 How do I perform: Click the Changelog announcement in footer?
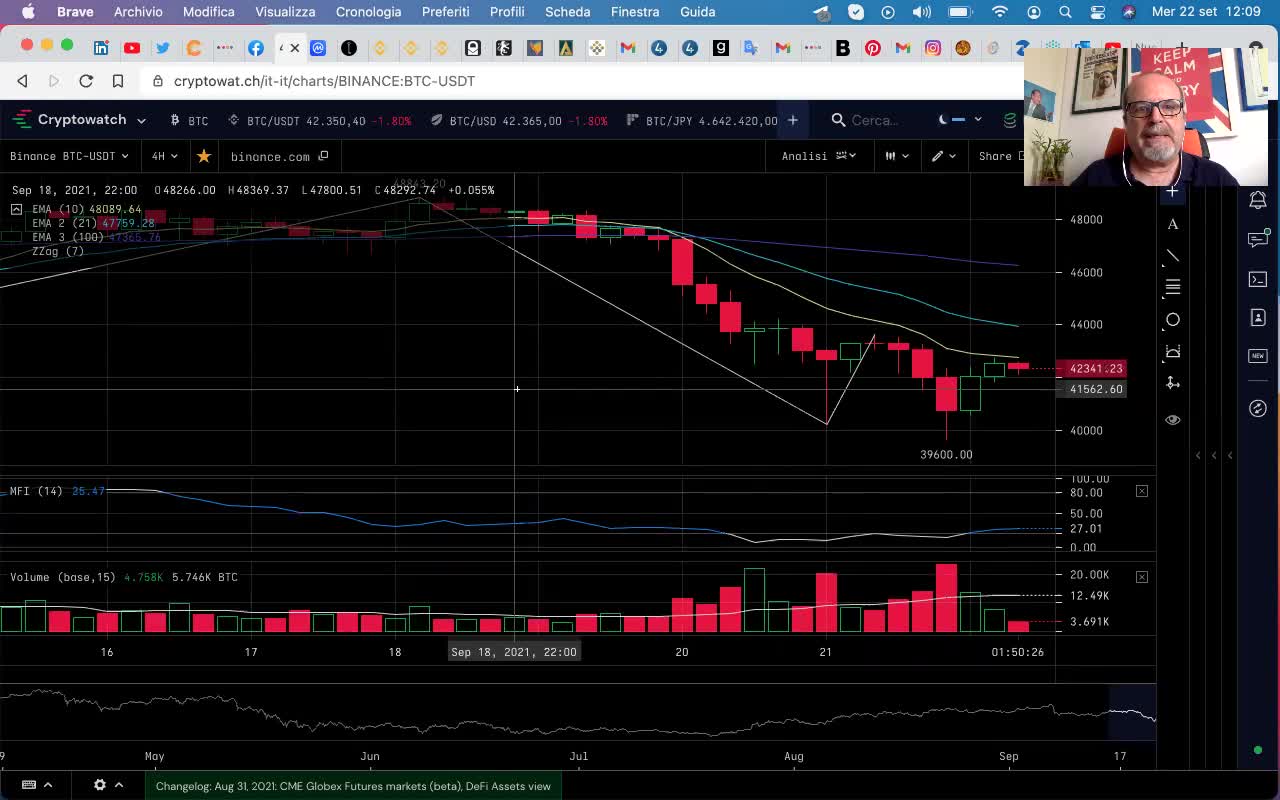pyautogui.click(x=353, y=786)
